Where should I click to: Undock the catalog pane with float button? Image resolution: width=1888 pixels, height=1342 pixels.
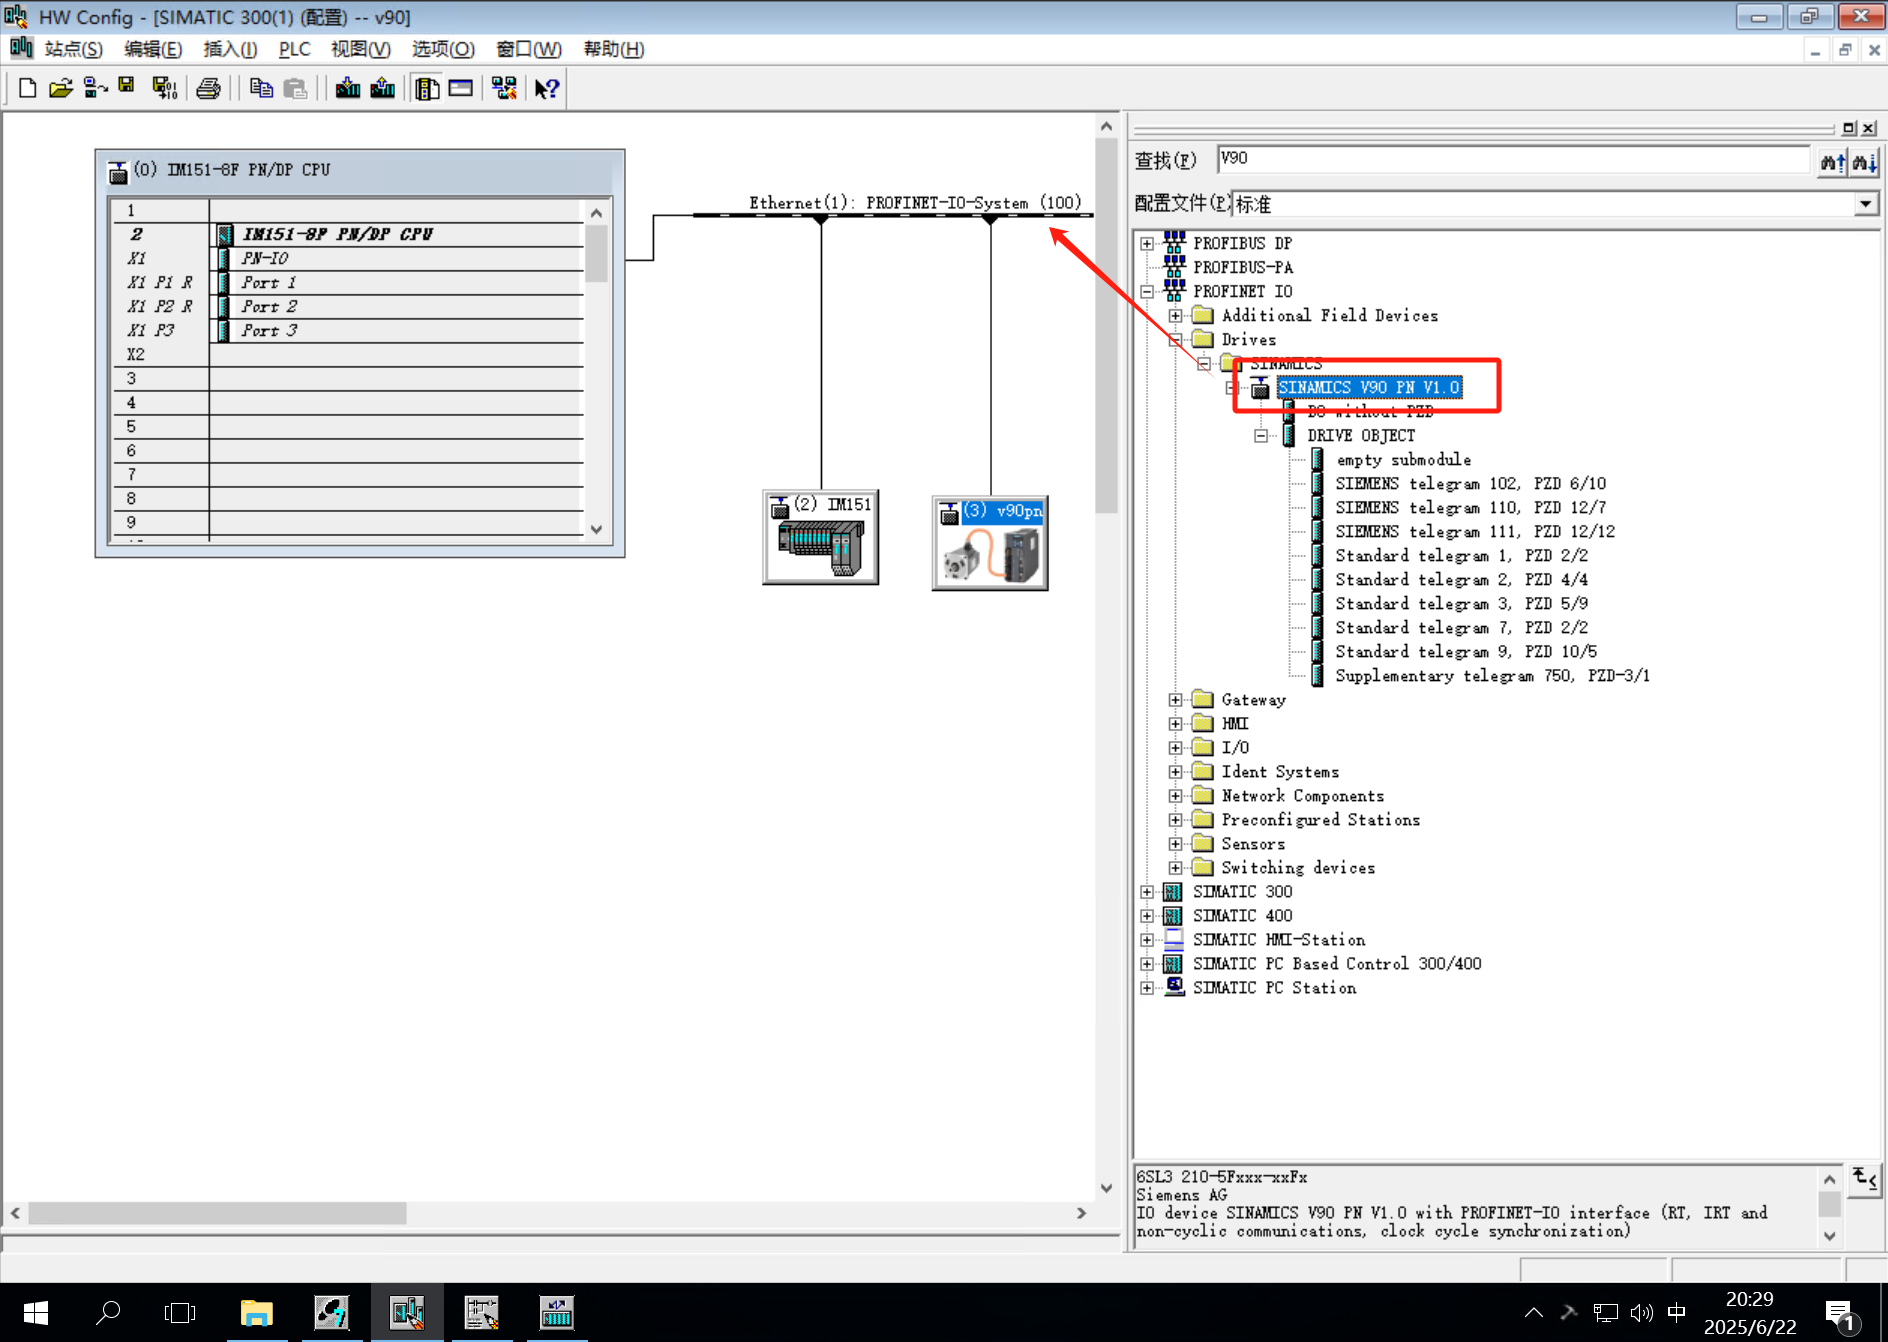(x=1849, y=128)
